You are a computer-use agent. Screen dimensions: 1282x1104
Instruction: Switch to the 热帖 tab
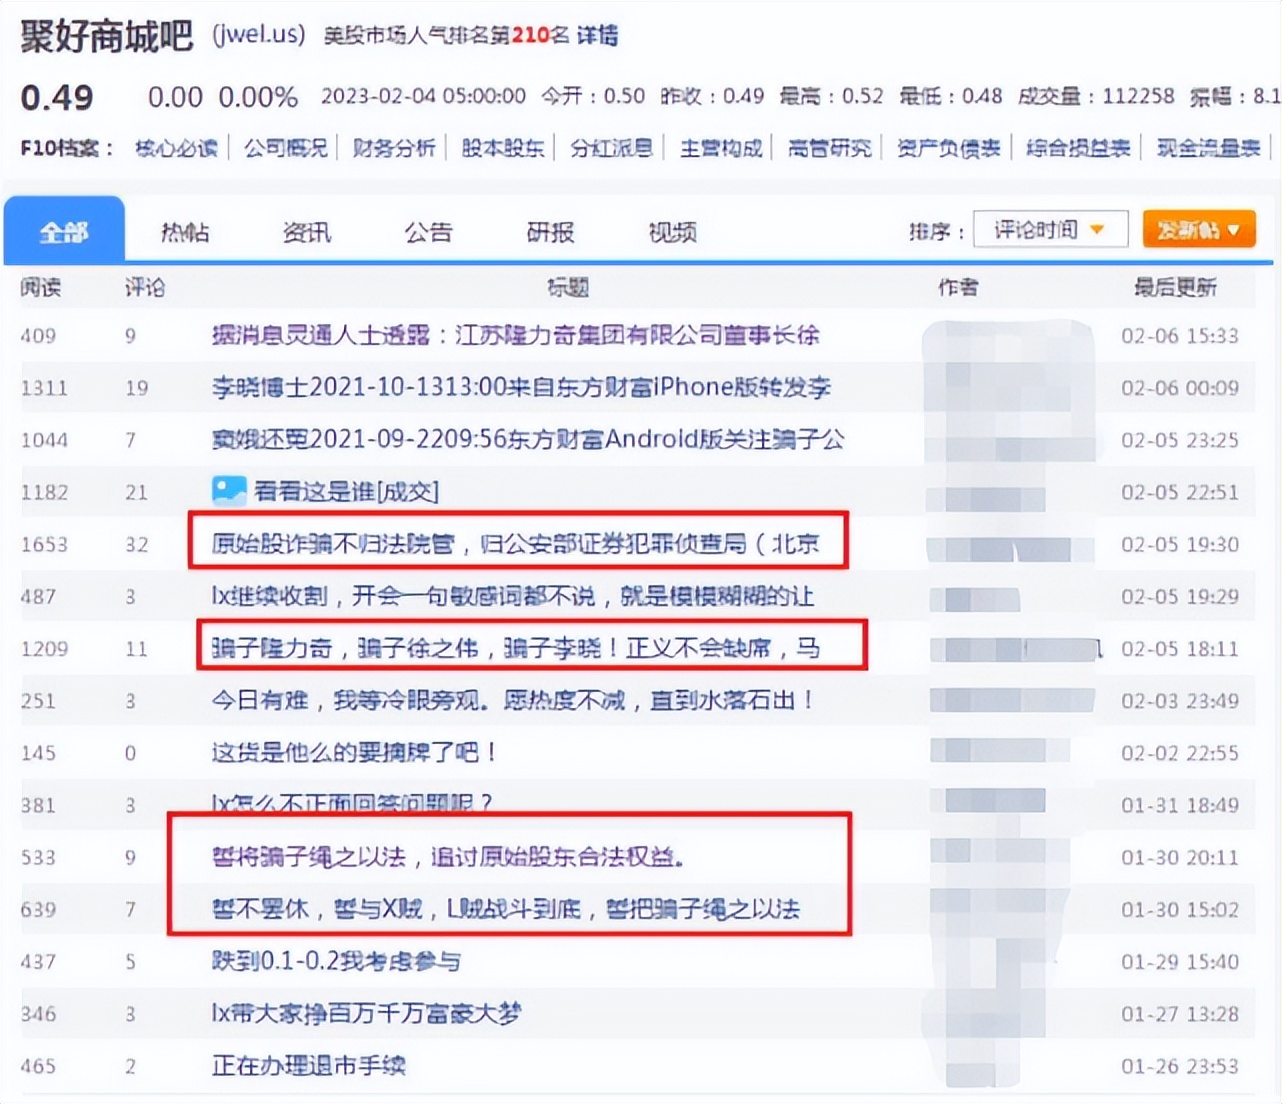point(185,231)
